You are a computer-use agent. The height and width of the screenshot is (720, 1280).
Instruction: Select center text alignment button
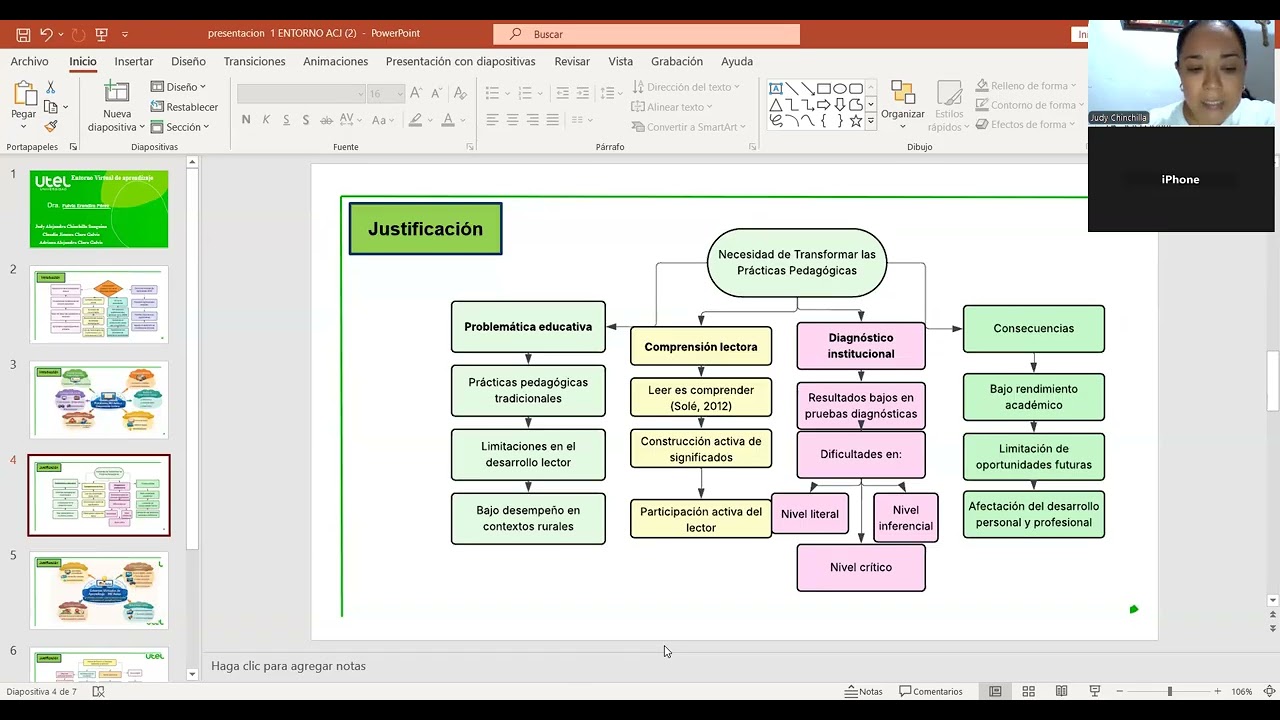[x=512, y=120]
